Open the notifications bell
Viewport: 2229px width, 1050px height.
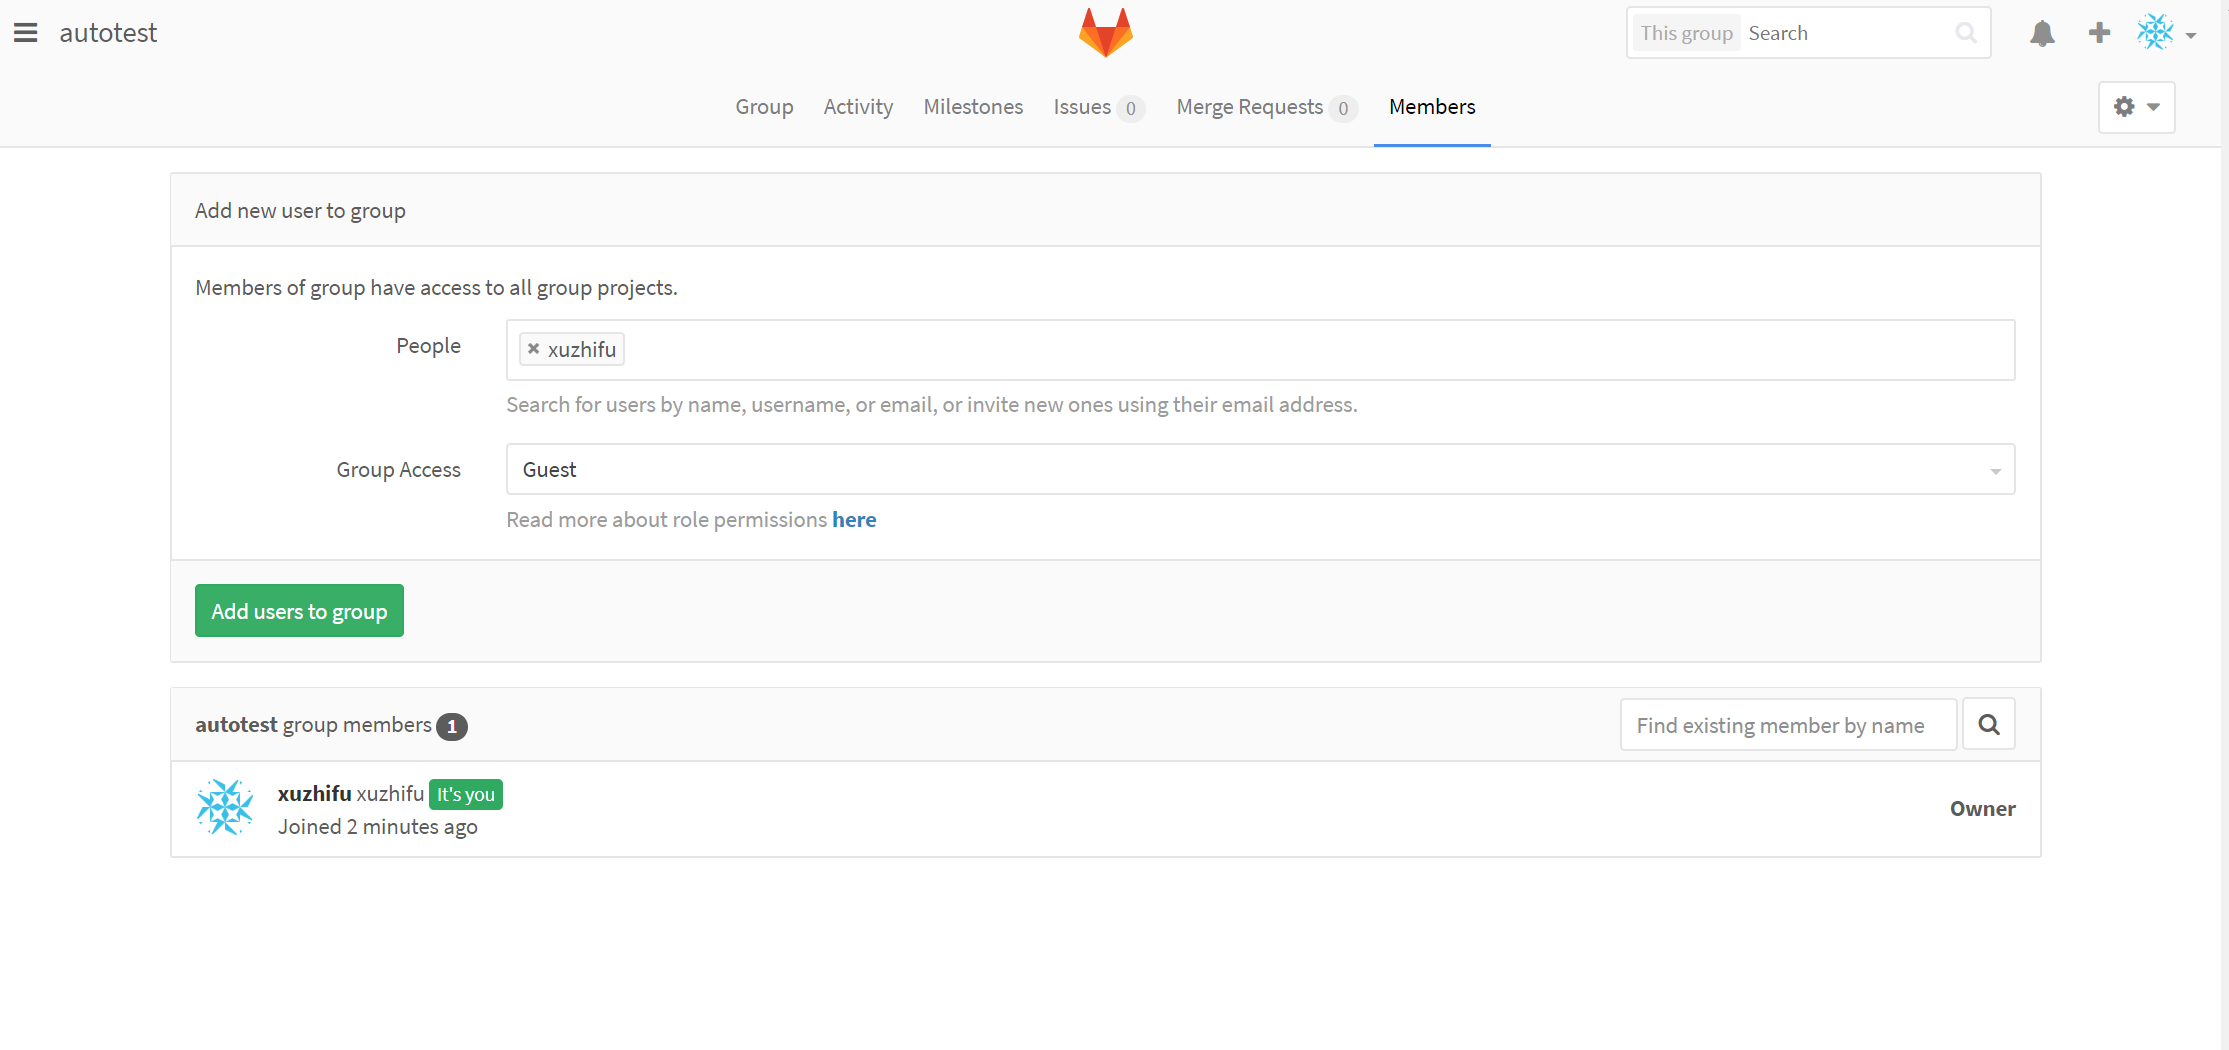2042,32
